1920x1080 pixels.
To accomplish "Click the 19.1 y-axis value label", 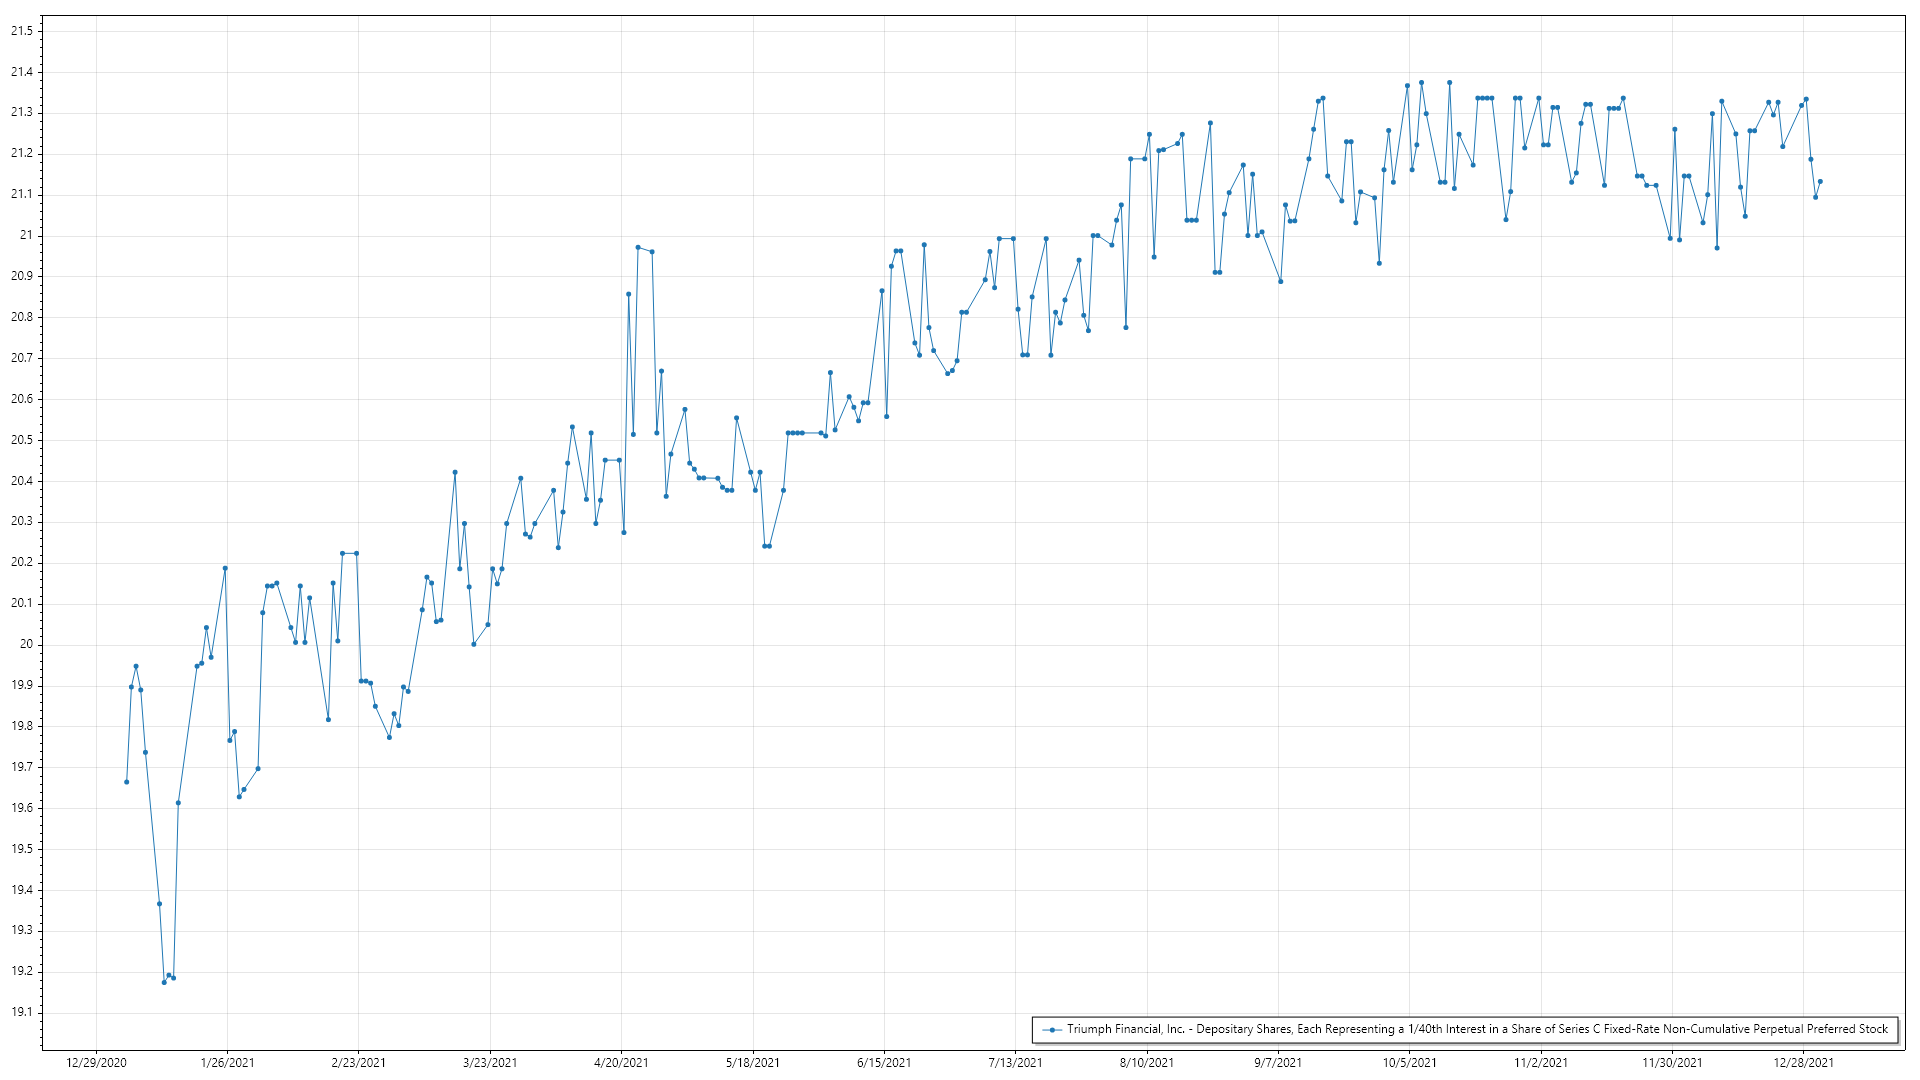I will (22, 1012).
